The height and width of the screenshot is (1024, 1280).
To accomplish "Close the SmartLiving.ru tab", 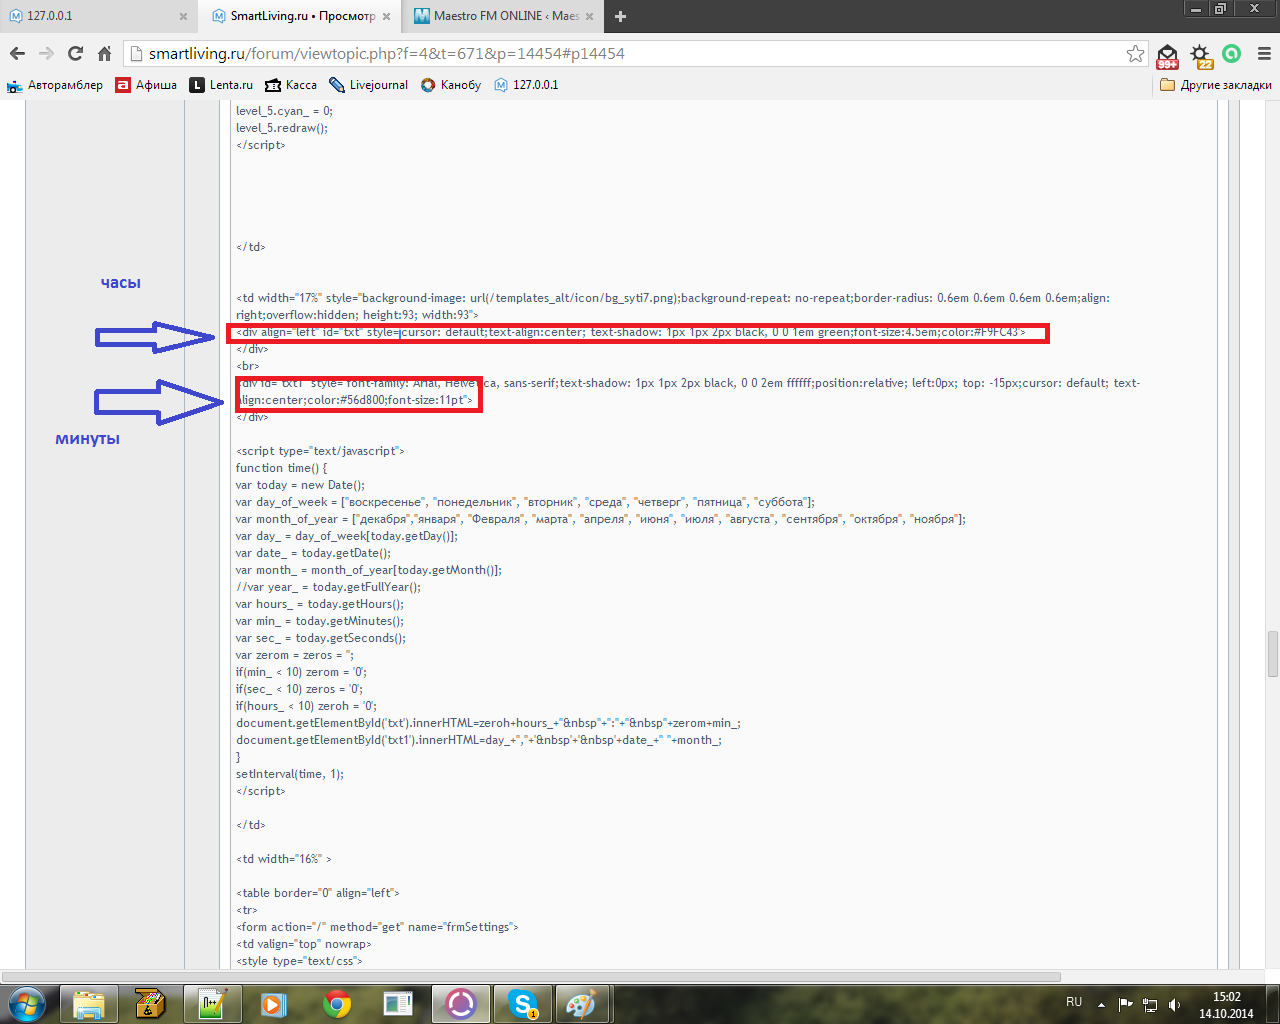I will (x=386, y=16).
